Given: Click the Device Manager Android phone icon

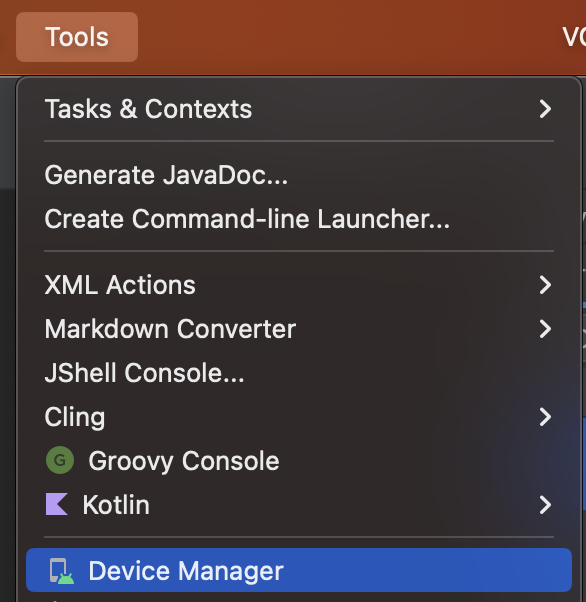Looking at the screenshot, I should [61, 571].
